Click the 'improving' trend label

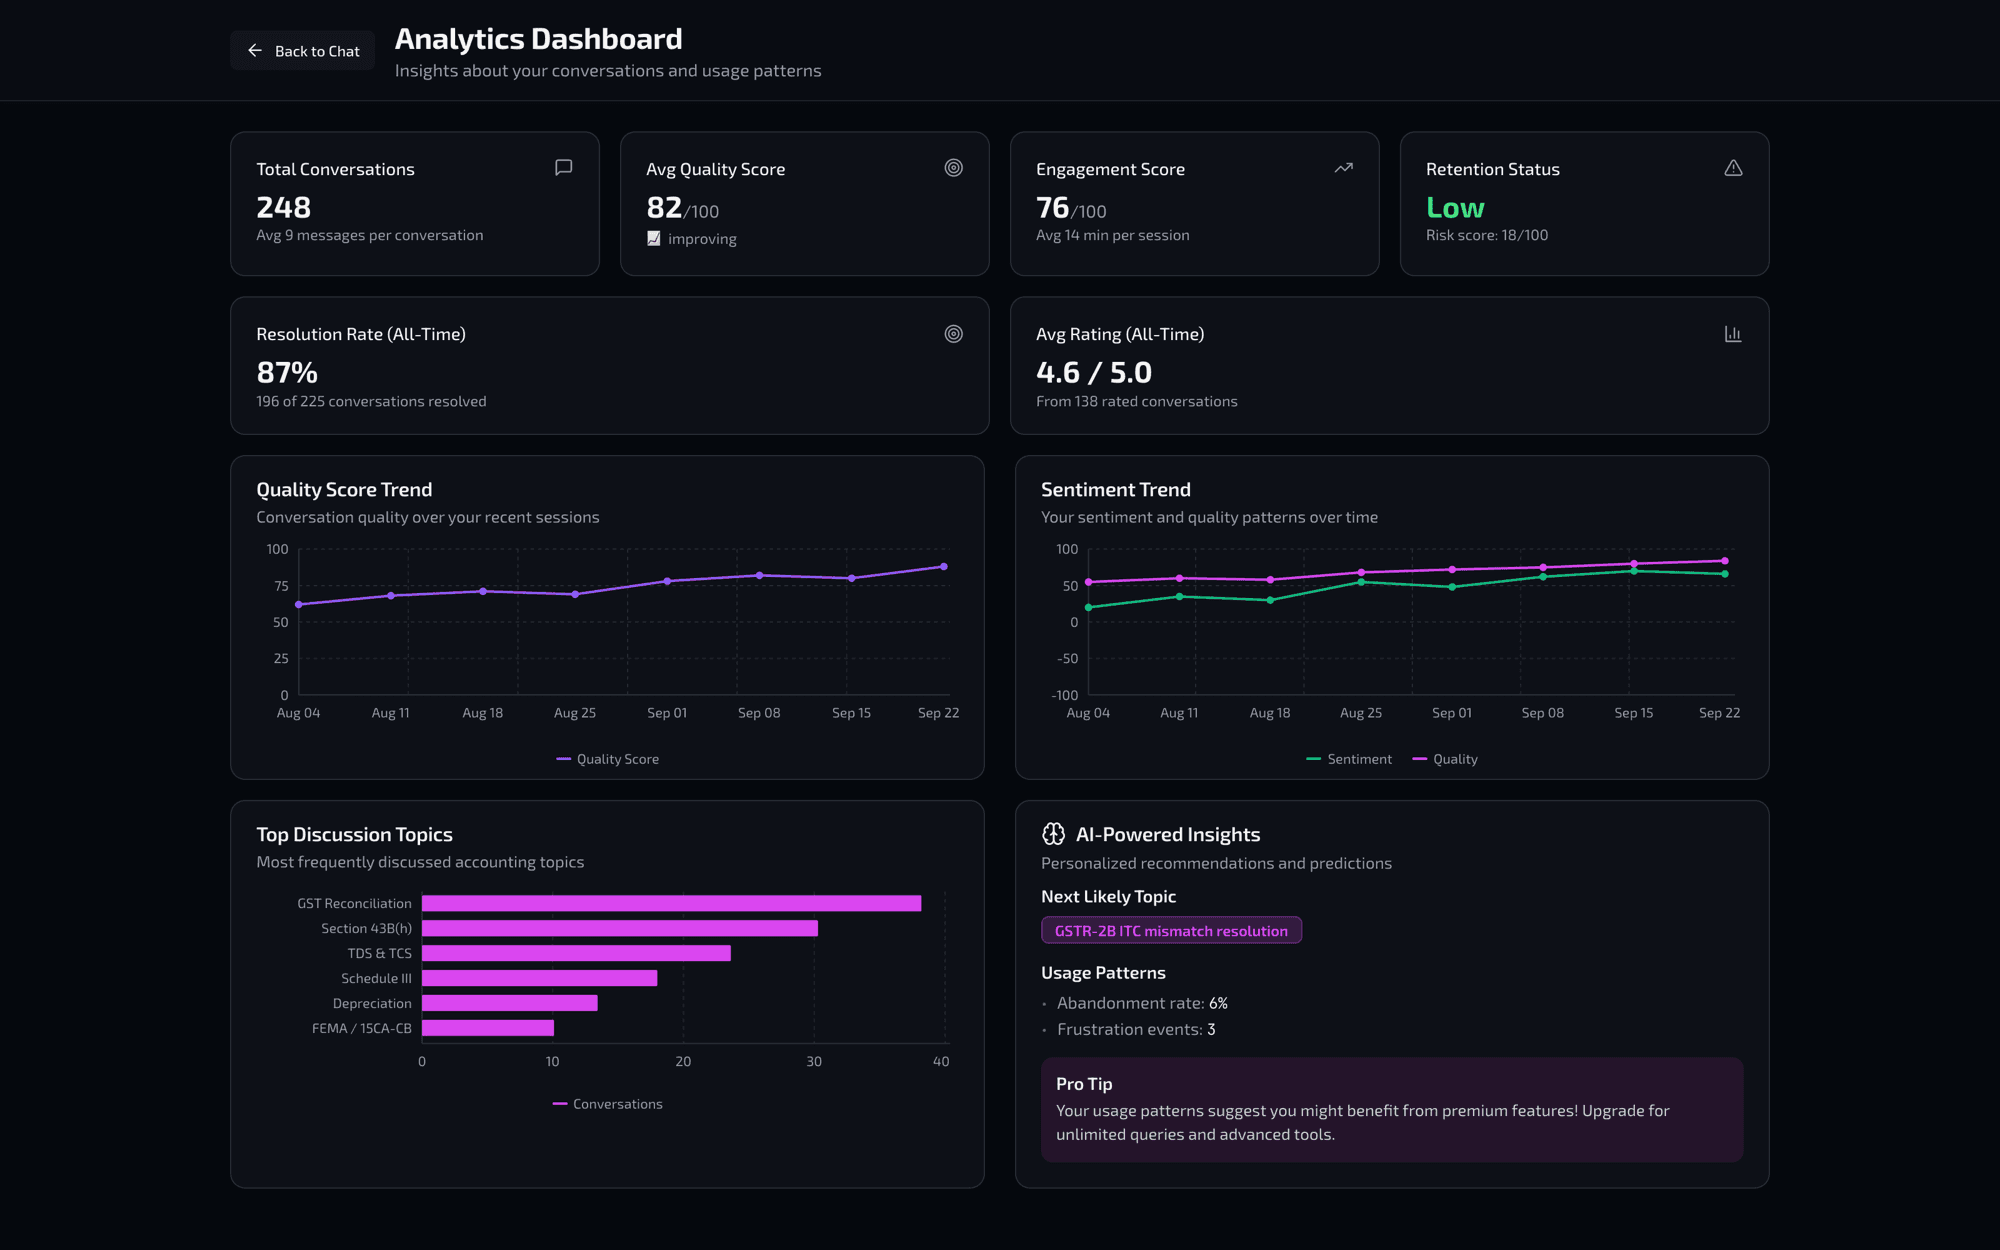pos(702,239)
